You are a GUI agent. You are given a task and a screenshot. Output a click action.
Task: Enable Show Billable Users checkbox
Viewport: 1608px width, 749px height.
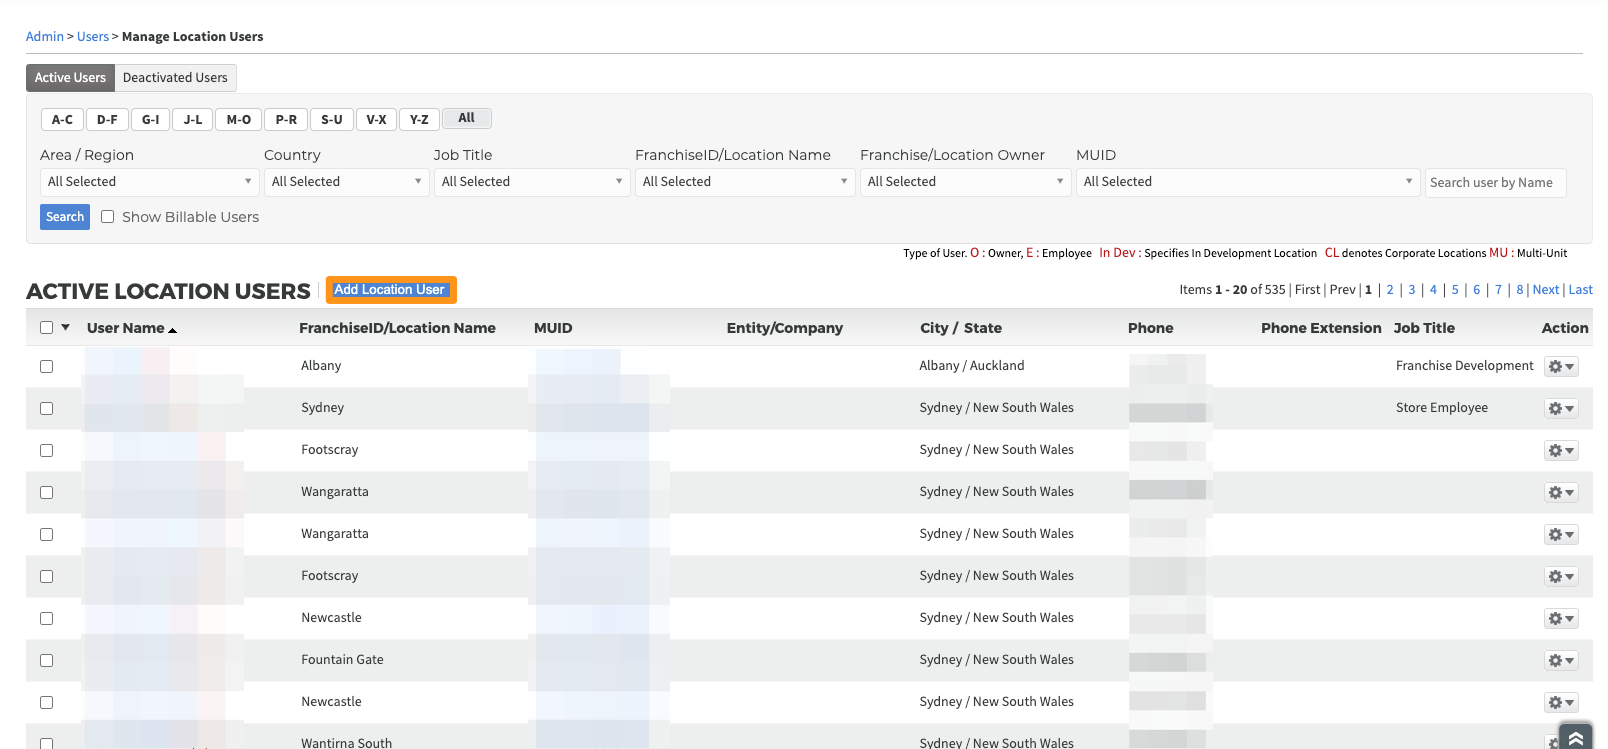point(107,216)
